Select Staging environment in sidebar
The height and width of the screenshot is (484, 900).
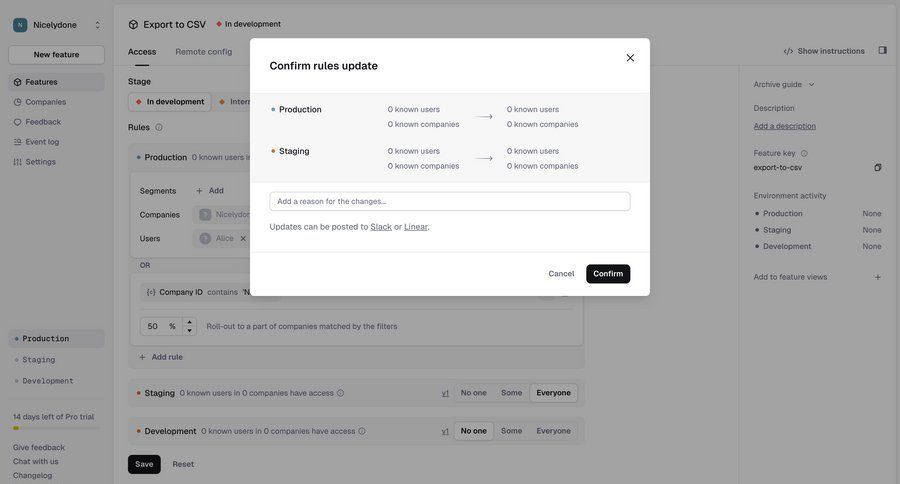coord(56,360)
